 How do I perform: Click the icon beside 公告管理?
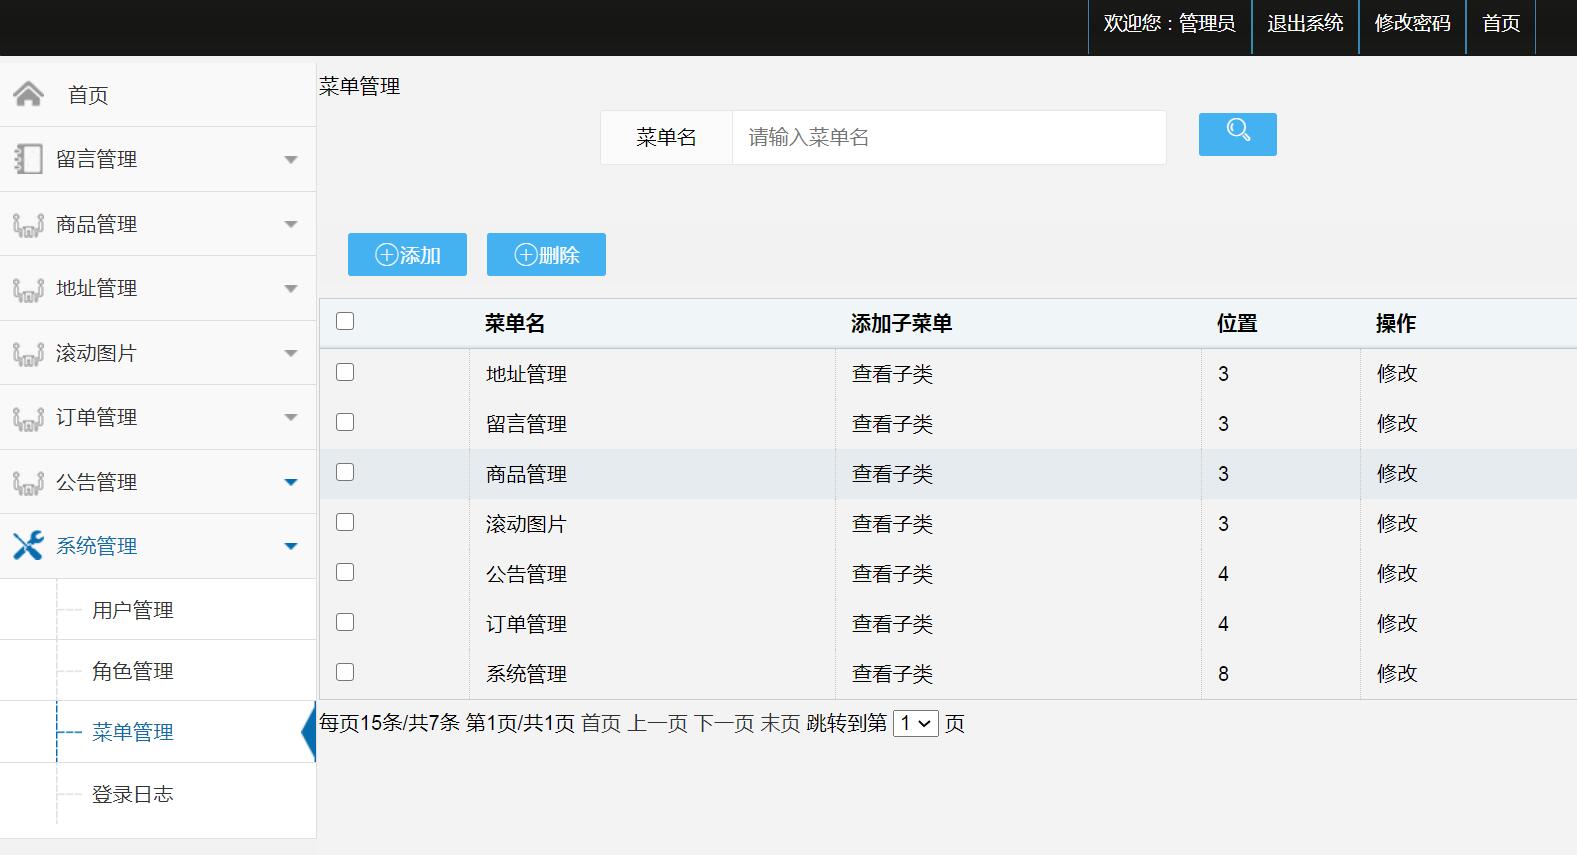click(28, 482)
